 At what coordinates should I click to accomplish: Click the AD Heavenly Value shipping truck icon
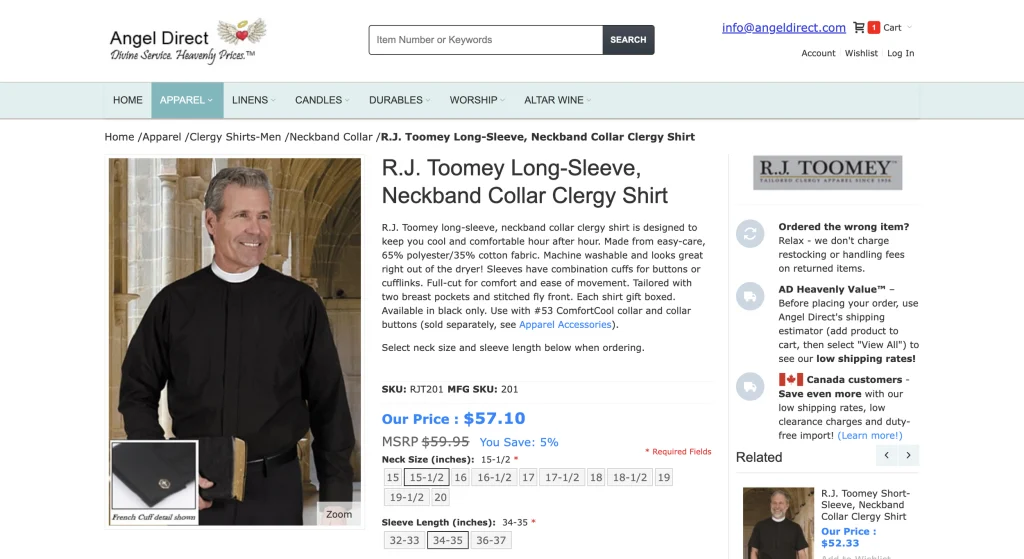pos(750,296)
